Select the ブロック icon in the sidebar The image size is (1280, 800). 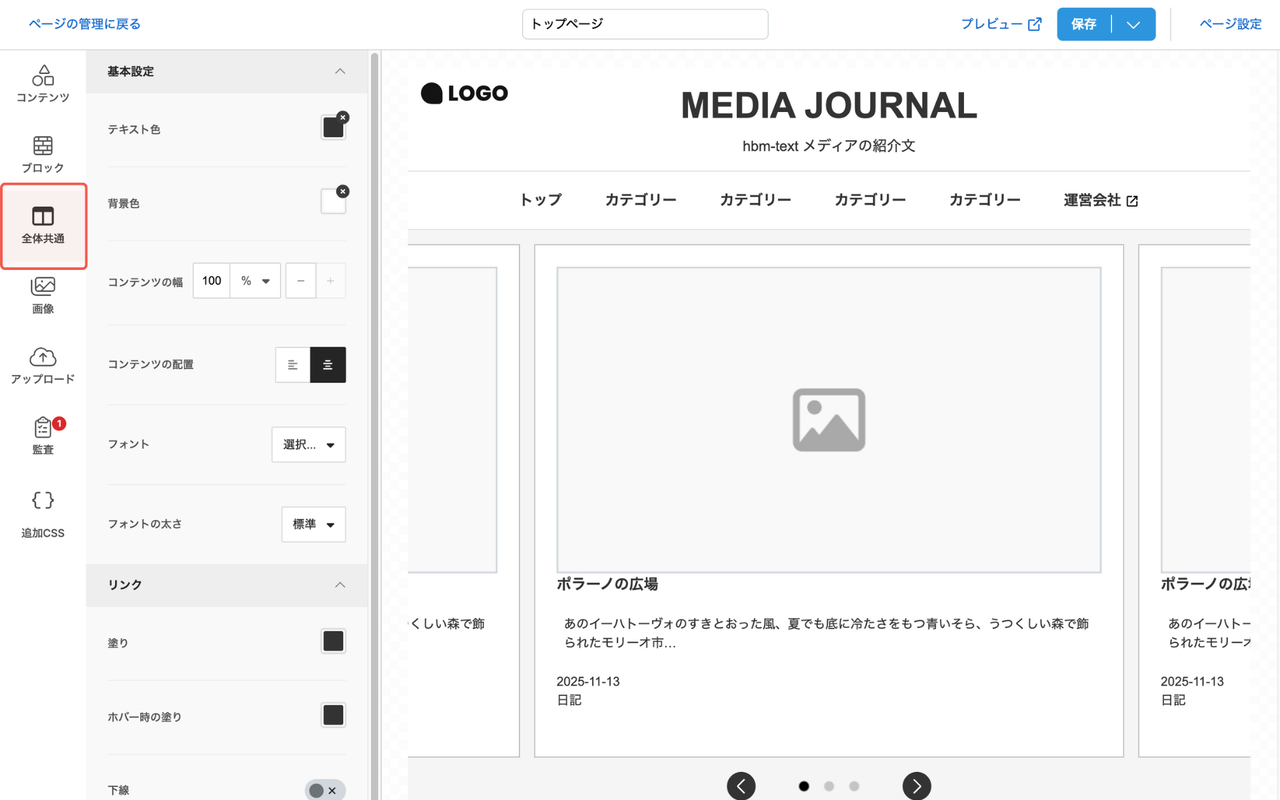(x=42, y=155)
